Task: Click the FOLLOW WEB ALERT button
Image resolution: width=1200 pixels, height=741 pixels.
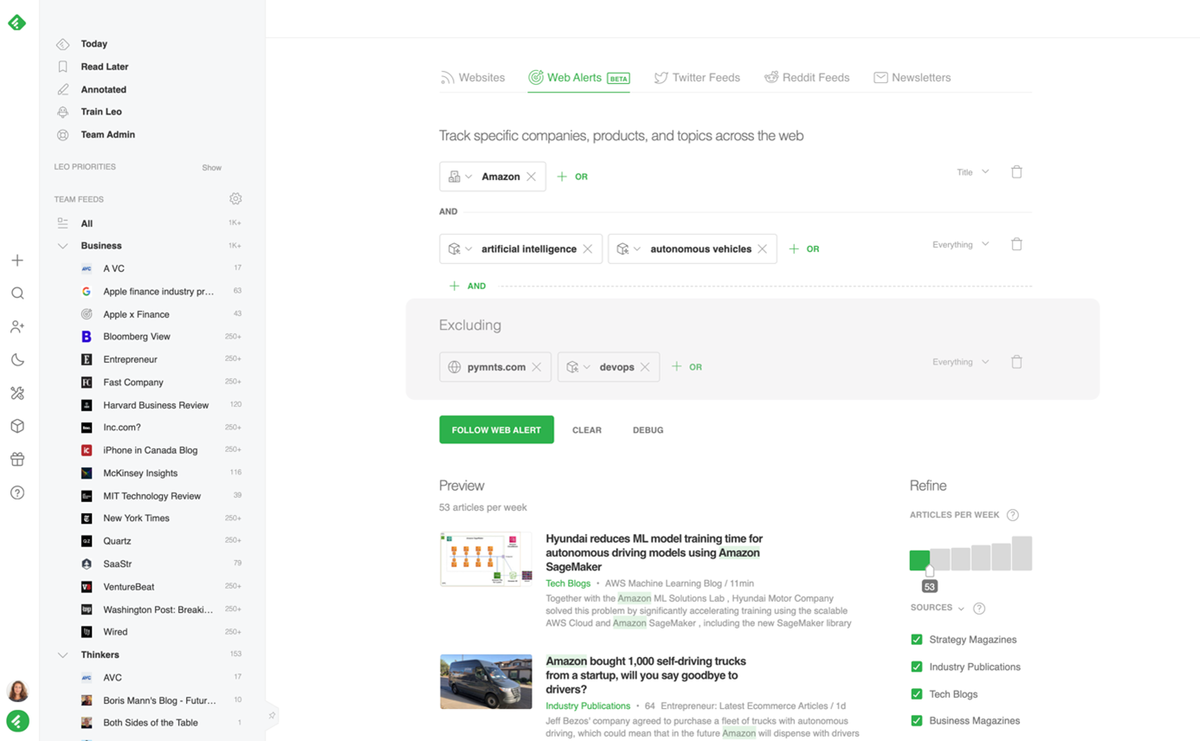Action: pos(496,429)
